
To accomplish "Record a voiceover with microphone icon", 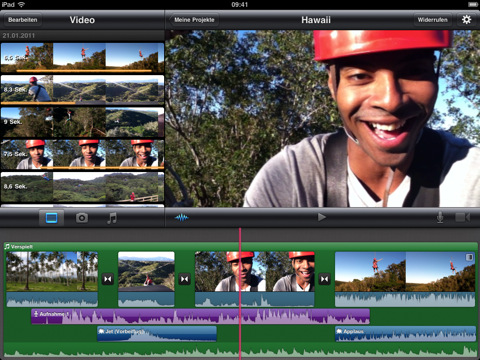I will (x=440, y=218).
